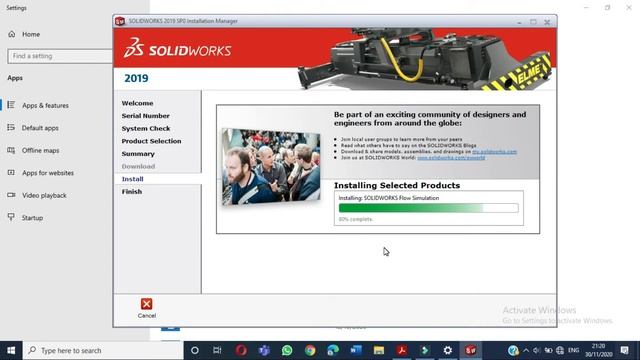
Task: Open Microsoft Word from taskbar
Action: [x=356, y=350]
